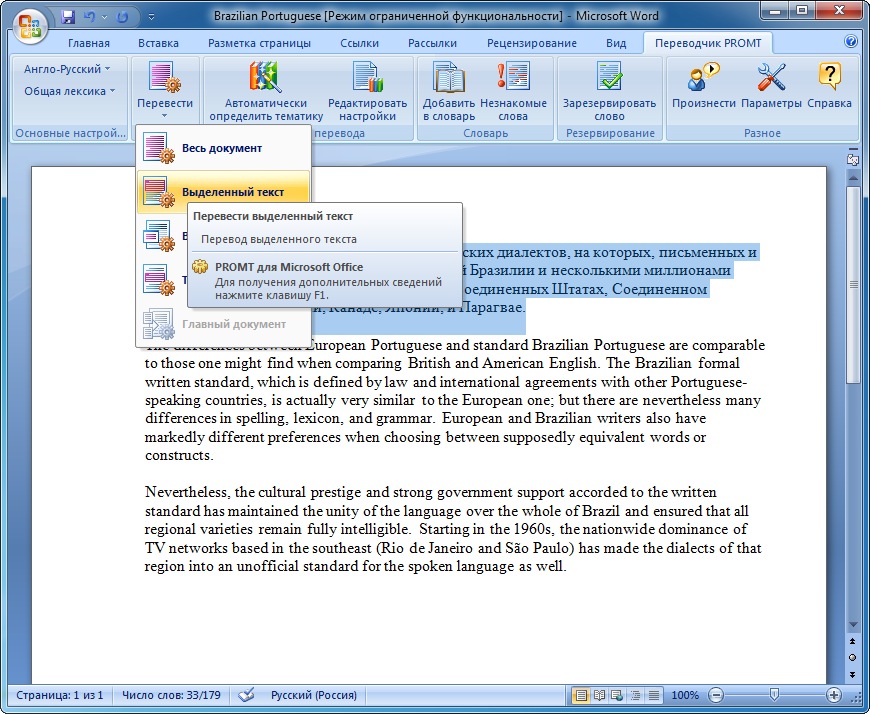The height and width of the screenshot is (714, 870).
Task: Save document via Quick Access toolbar
Action: [x=68, y=17]
